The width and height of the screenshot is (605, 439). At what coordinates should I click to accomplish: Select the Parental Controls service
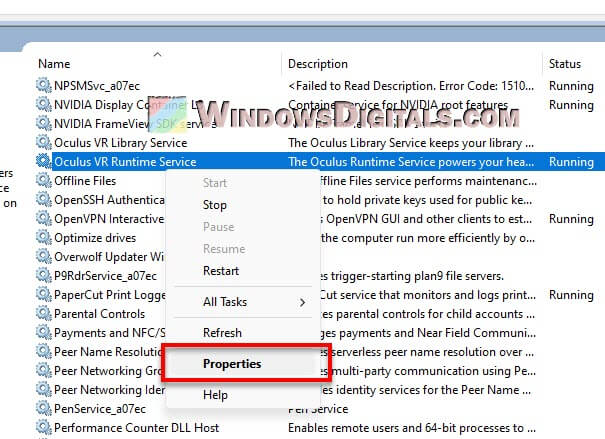[100, 314]
